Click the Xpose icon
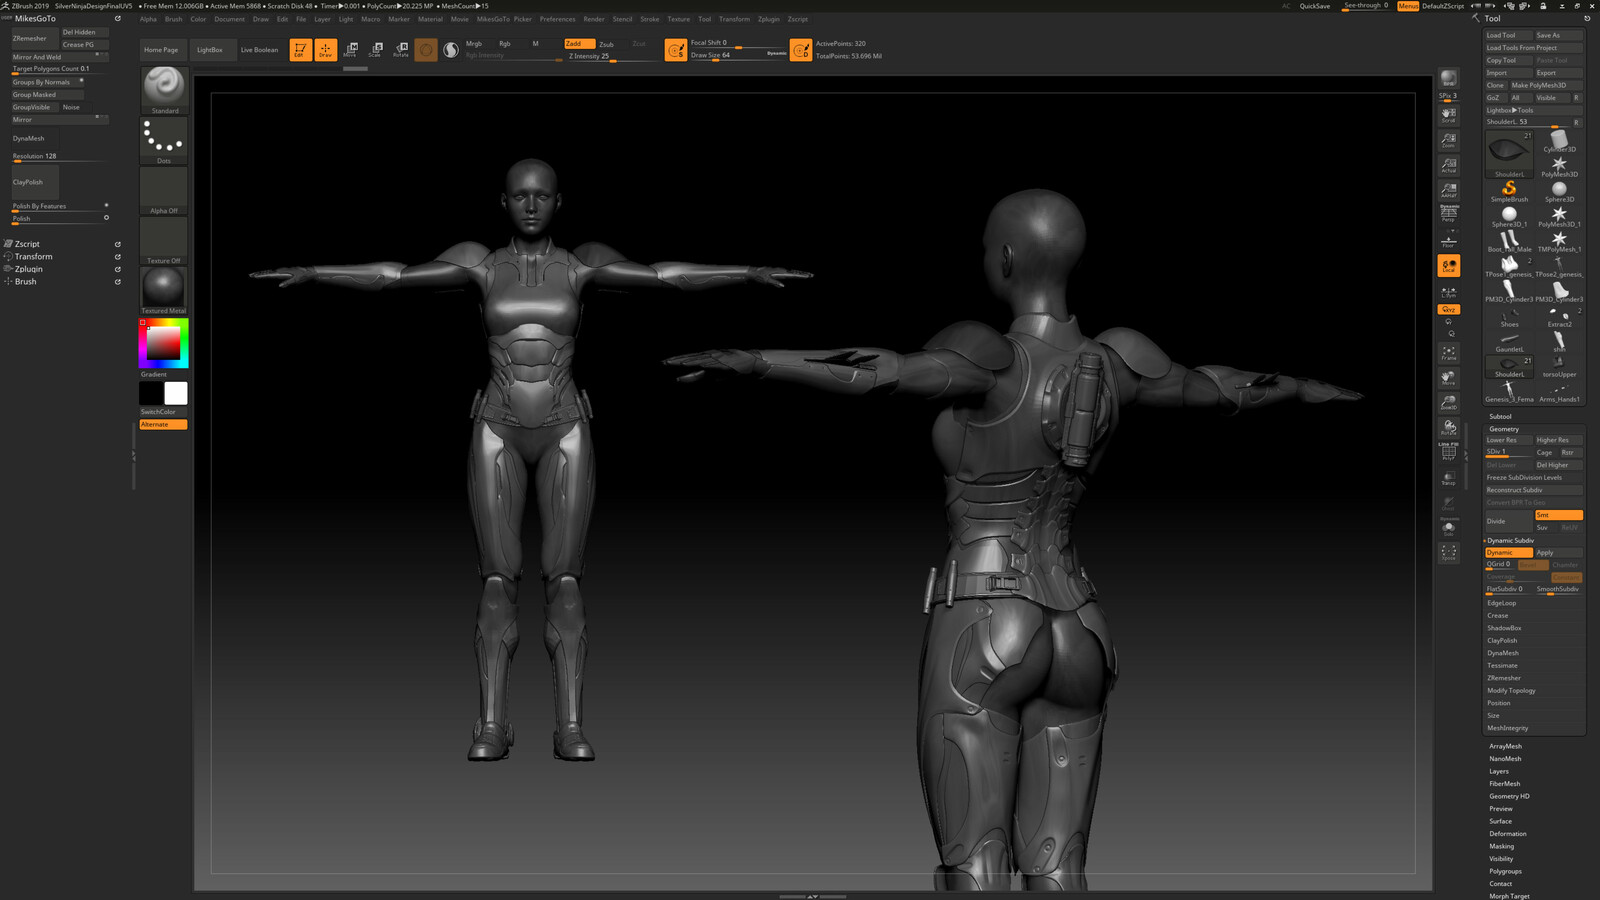 point(1449,553)
